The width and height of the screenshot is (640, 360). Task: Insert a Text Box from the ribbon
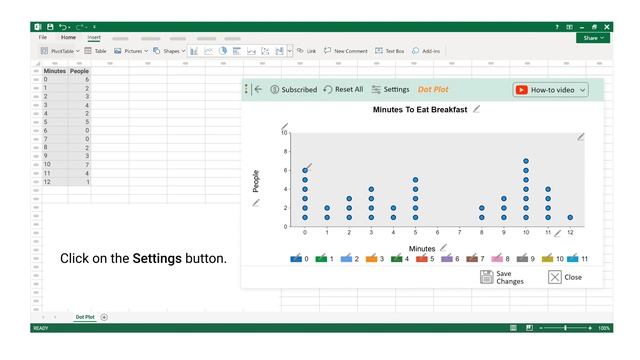coord(389,51)
